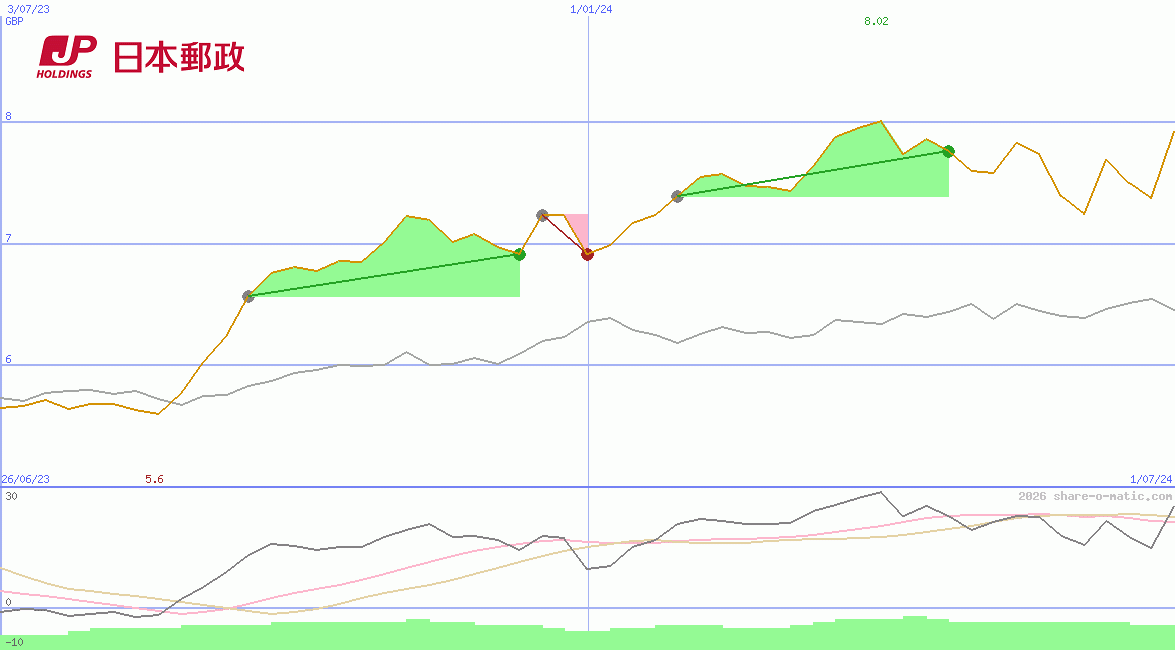This screenshot has height=650, width=1175.
Task: Click the GBP currency label
Action: [x=14, y=21]
